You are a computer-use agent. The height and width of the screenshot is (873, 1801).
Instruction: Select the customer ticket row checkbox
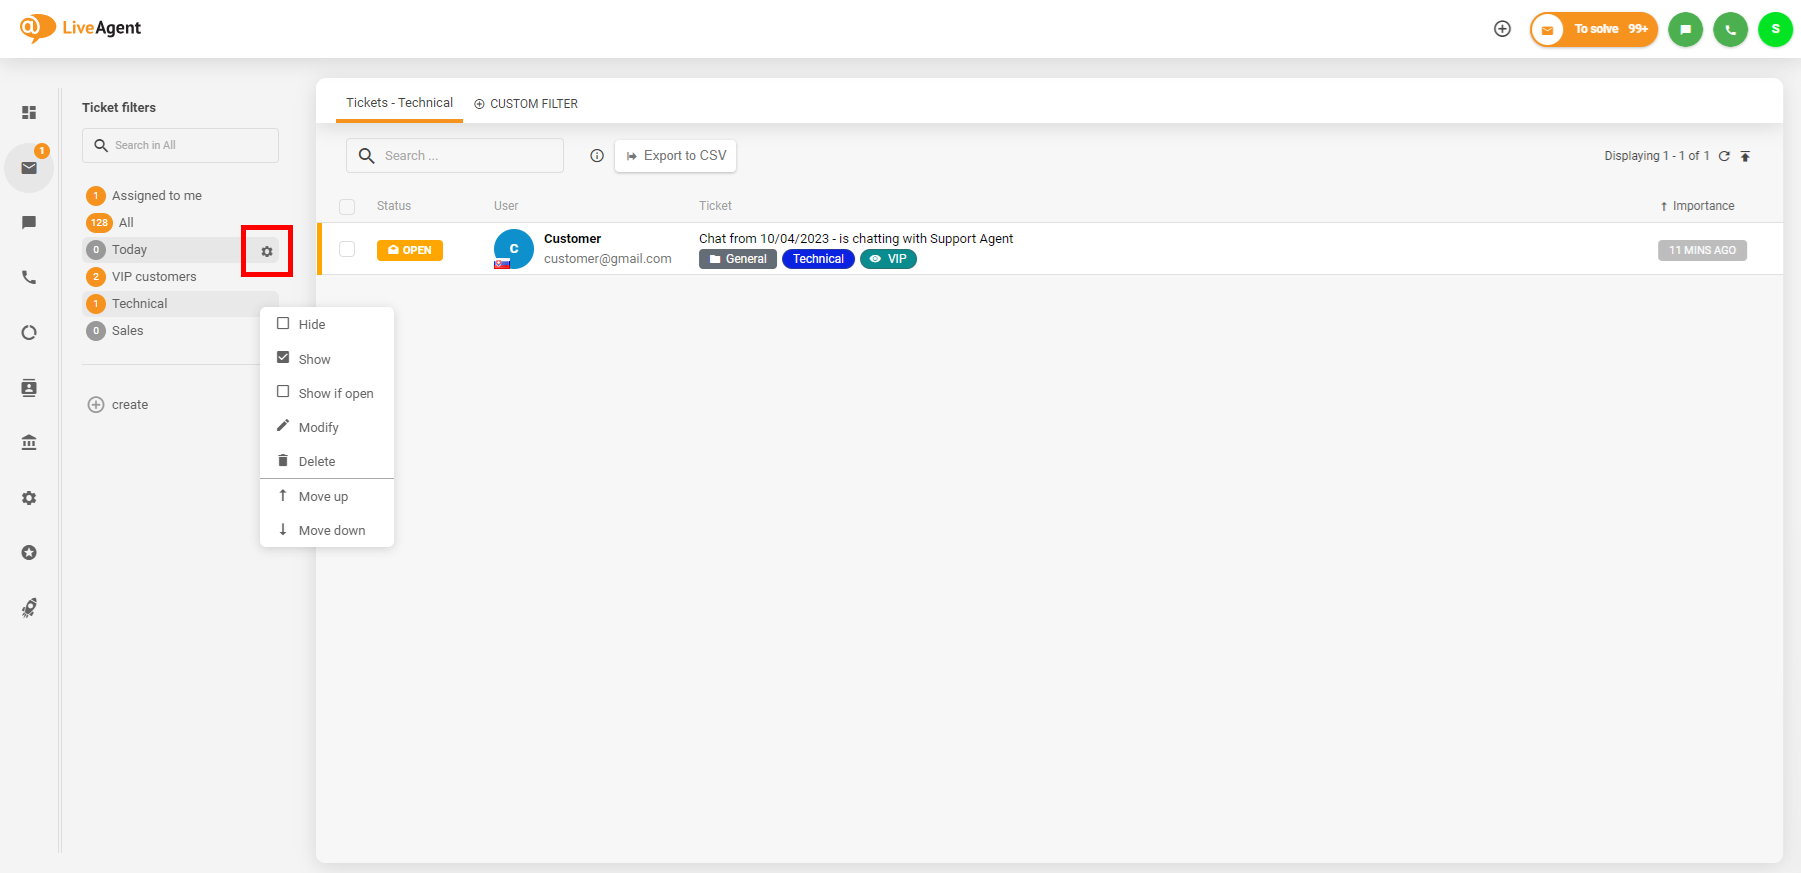click(347, 249)
